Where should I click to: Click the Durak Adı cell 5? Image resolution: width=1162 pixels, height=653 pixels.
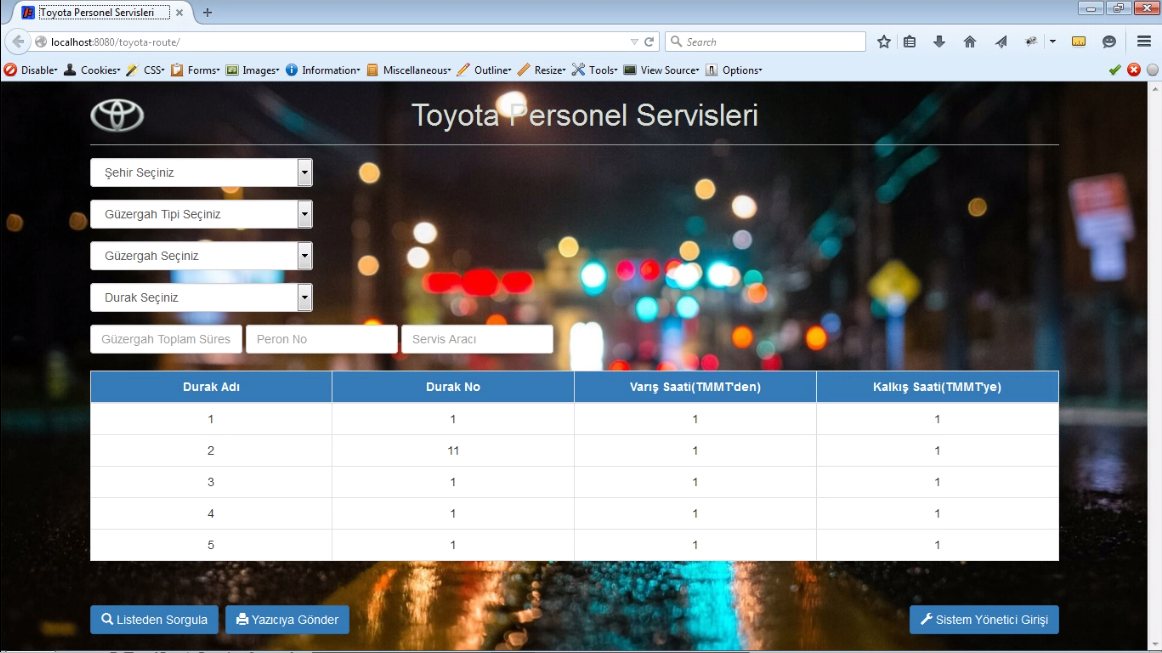coord(211,545)
